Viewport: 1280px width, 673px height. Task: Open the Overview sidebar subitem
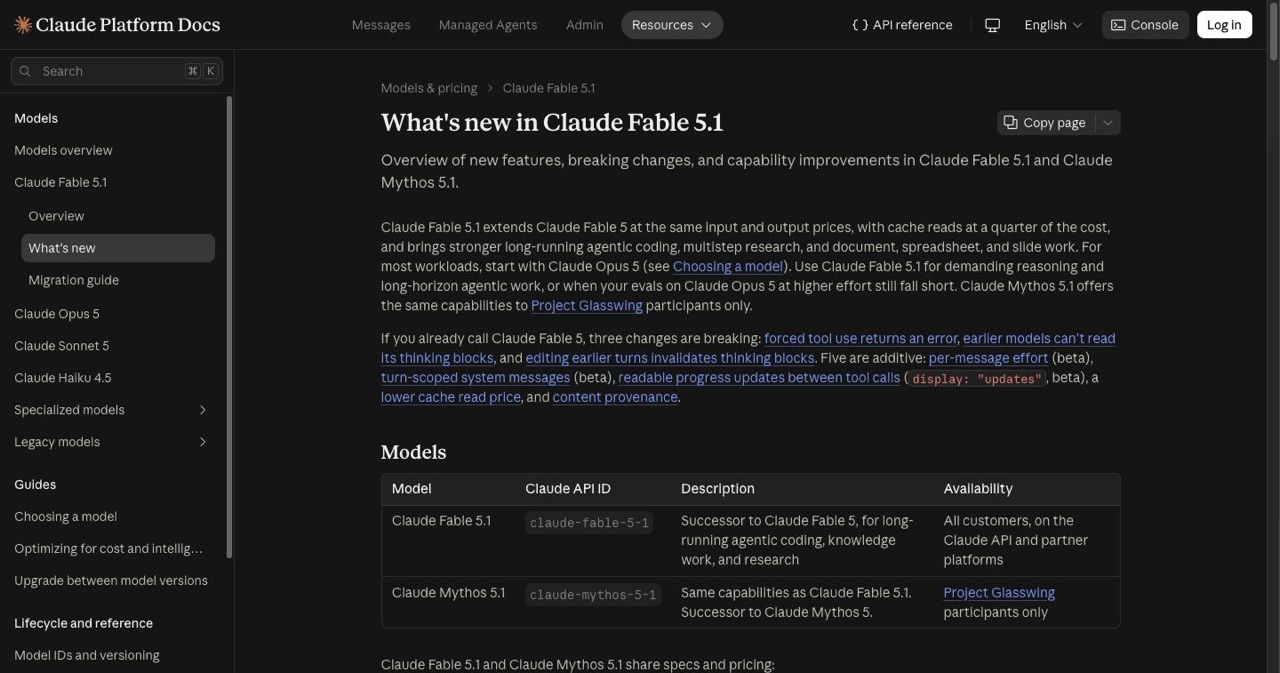tap(56, 216)
